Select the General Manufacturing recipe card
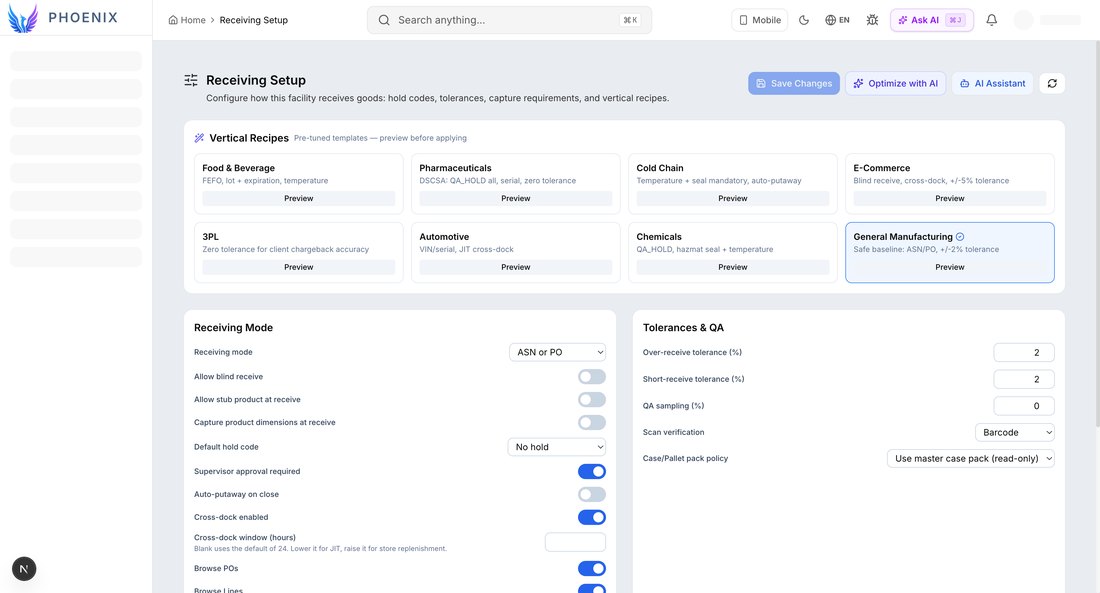Image resolution: width=1100 pixels, height=593 pixels. point(949,253)
